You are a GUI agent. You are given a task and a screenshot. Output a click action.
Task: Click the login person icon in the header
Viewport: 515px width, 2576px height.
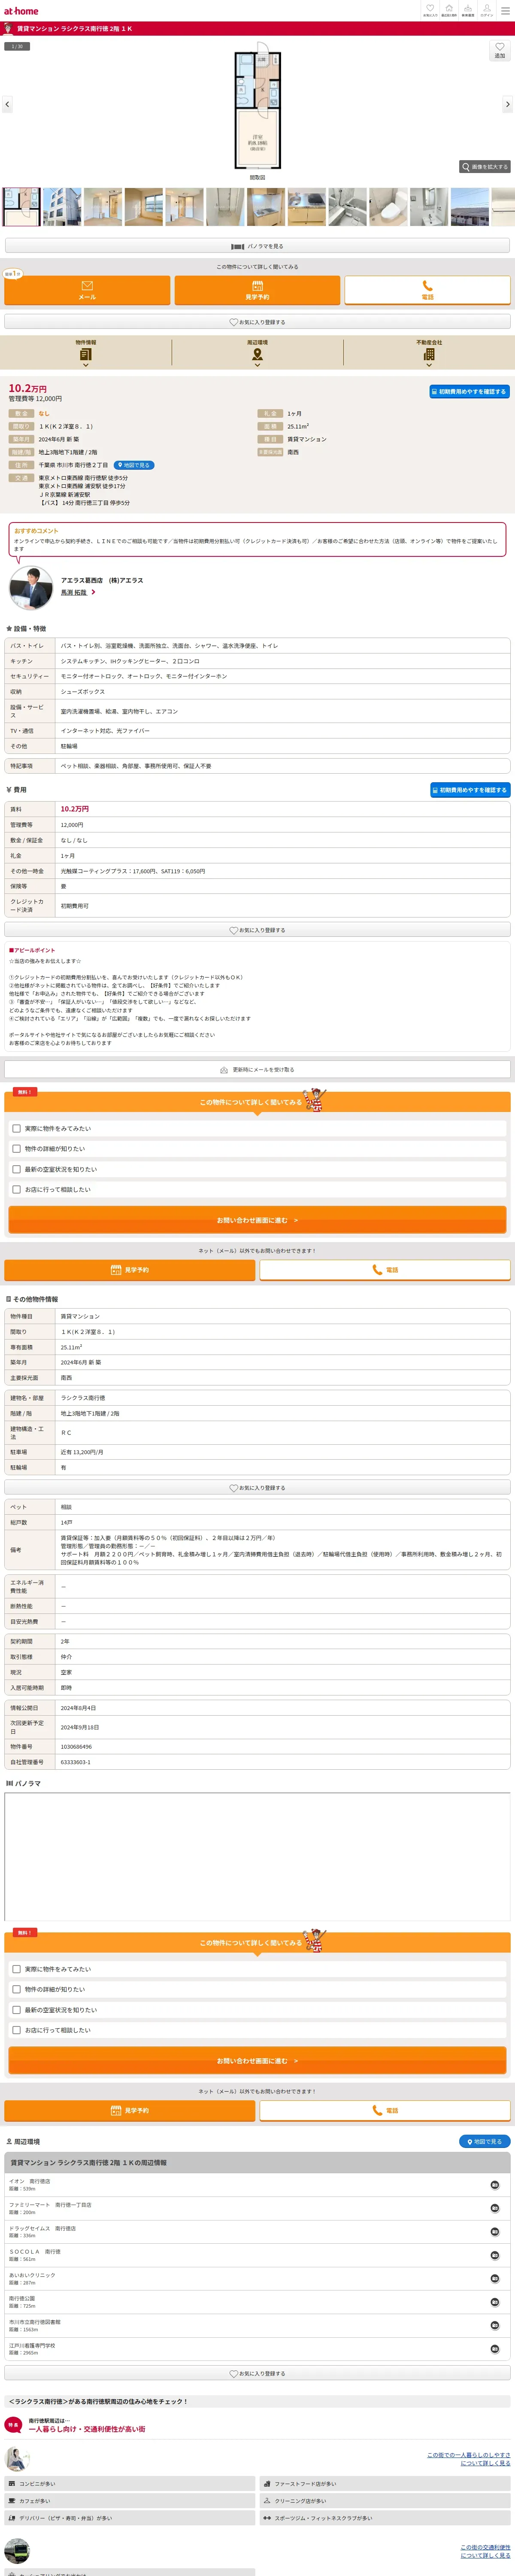pyautogui.click(x=487, y=10)
